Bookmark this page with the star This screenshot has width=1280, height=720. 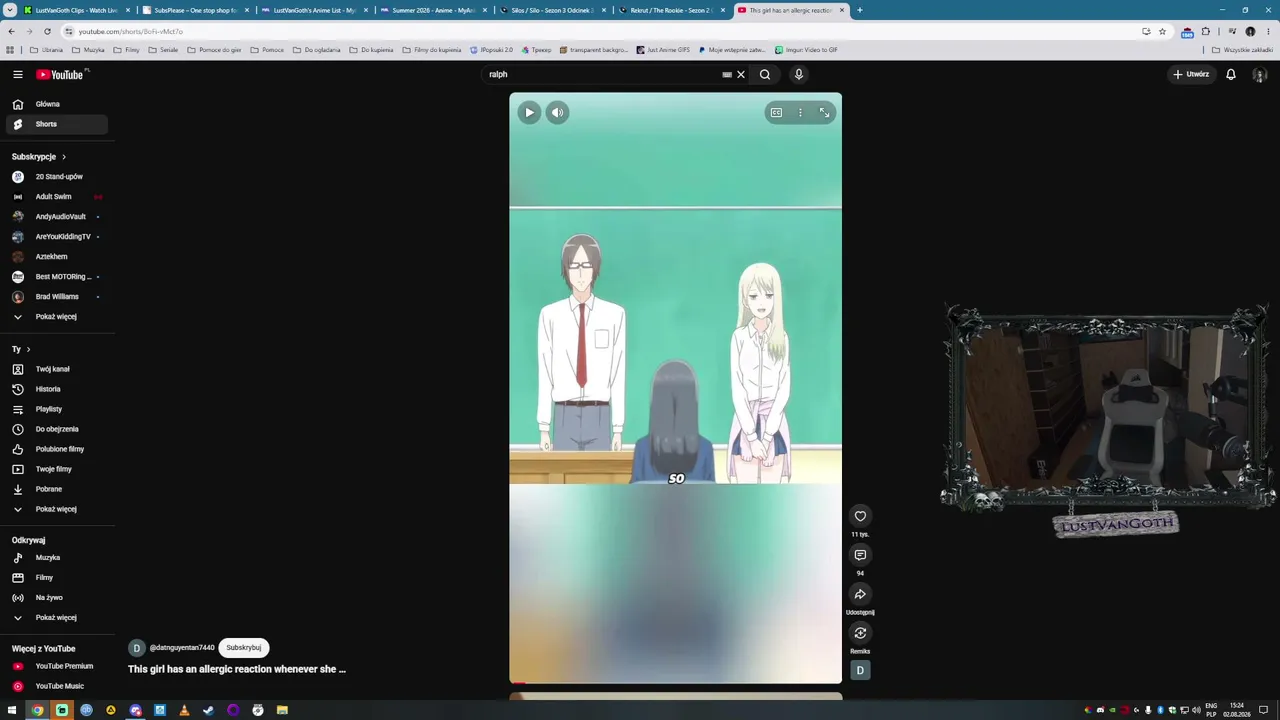point(1162,31)
